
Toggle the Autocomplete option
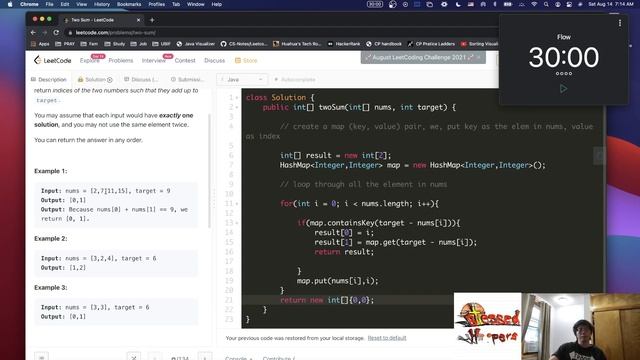pyautogui.click(x=295, y=80)
